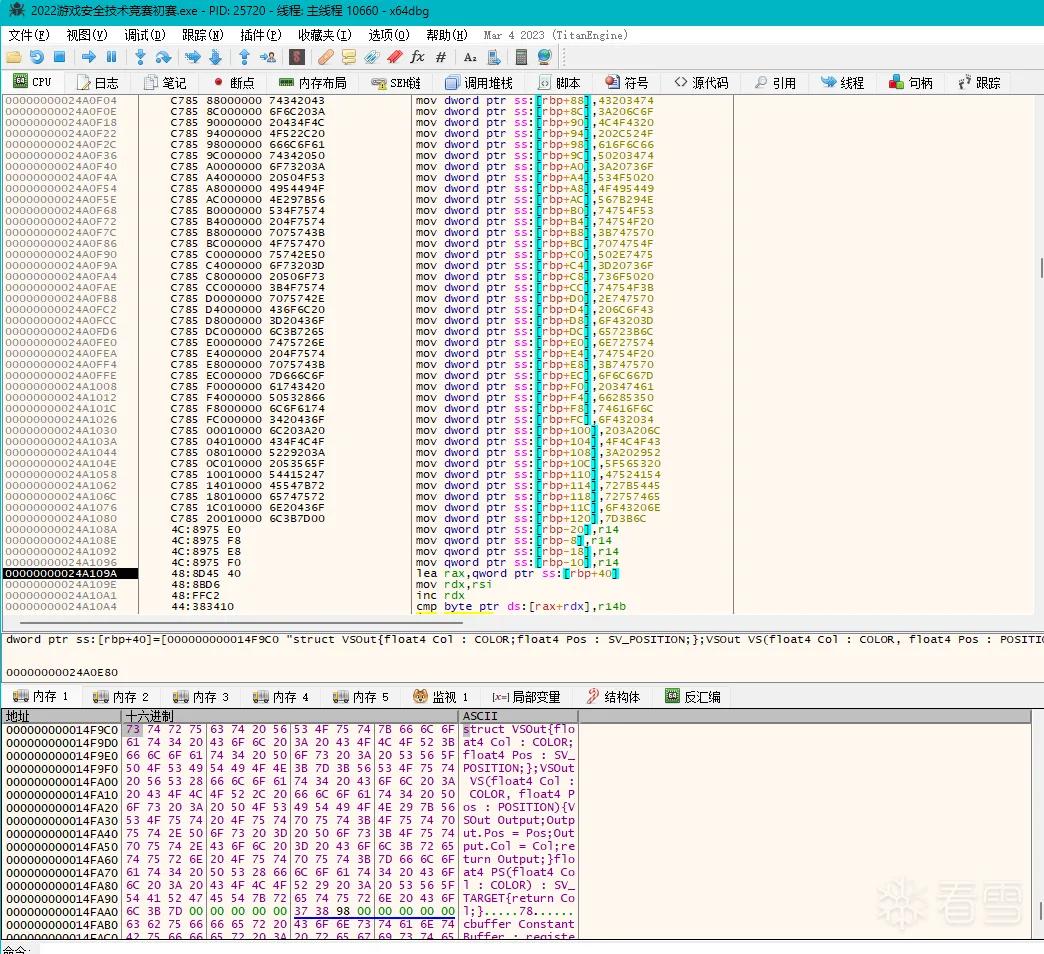Viewport: 1044px width, 954px height.
Task: Click the run arrow icon
Action: pos(89,57)
